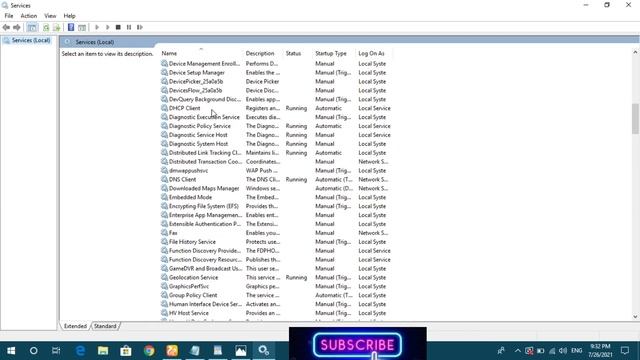This screenshot has height=360, width=640.
Task: Click gear icon beside Diagnostic System Host
Action: [164, 144]
